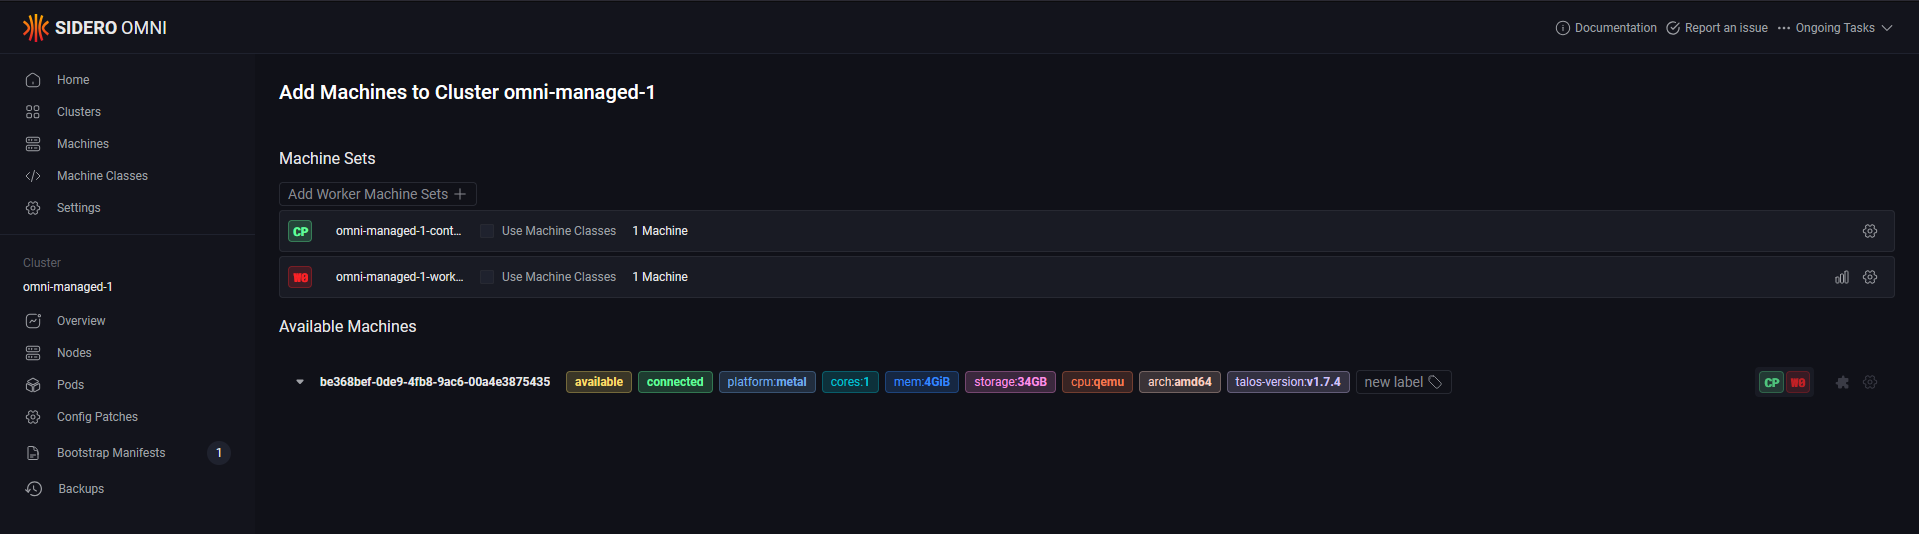Open settings gear for control plane machine set
The width and height of the screenshot is (1919, 534).
point(1869,231)
